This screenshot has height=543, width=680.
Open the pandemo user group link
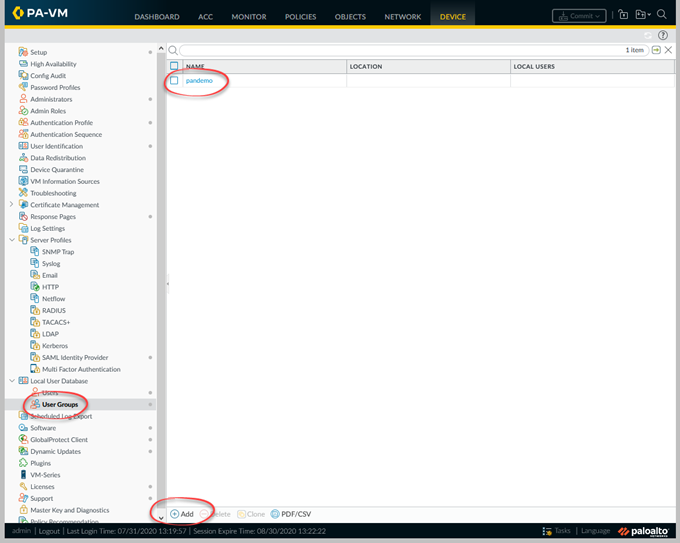coord(199,80)
